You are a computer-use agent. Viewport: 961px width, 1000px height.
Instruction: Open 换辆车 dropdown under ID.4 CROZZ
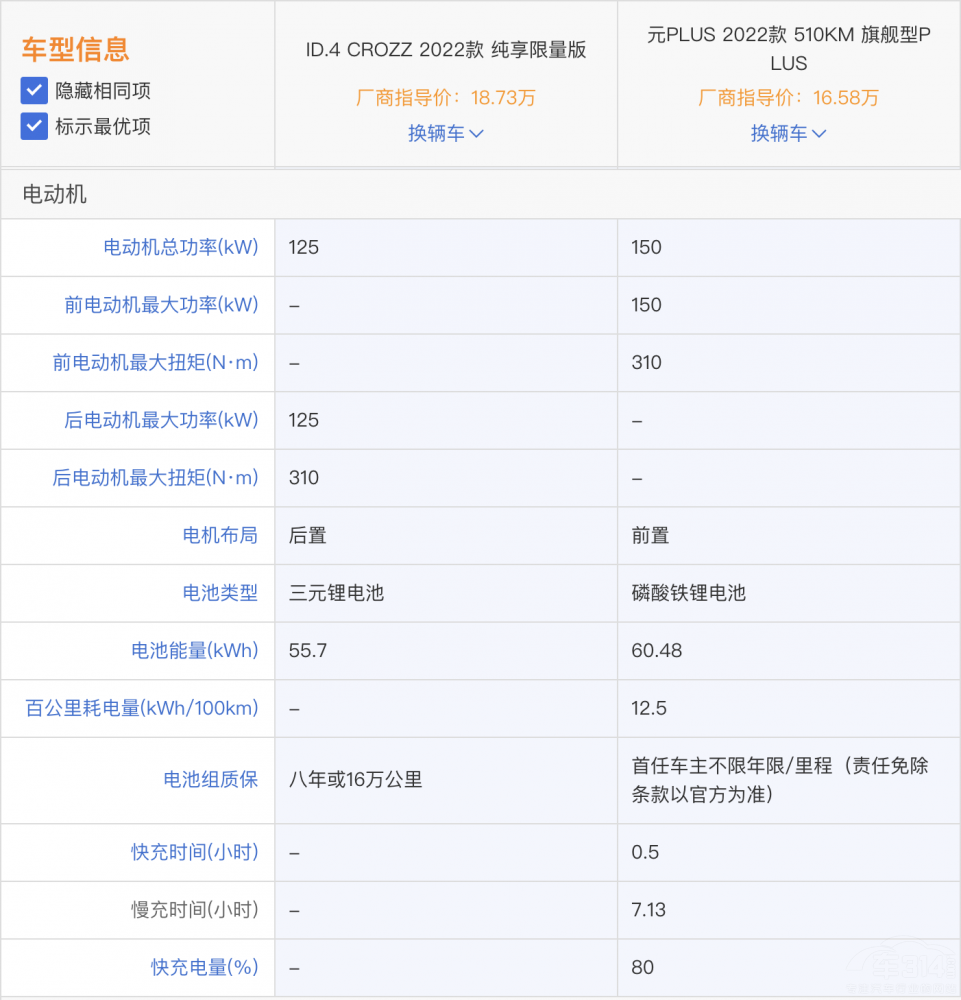(446, 133)
